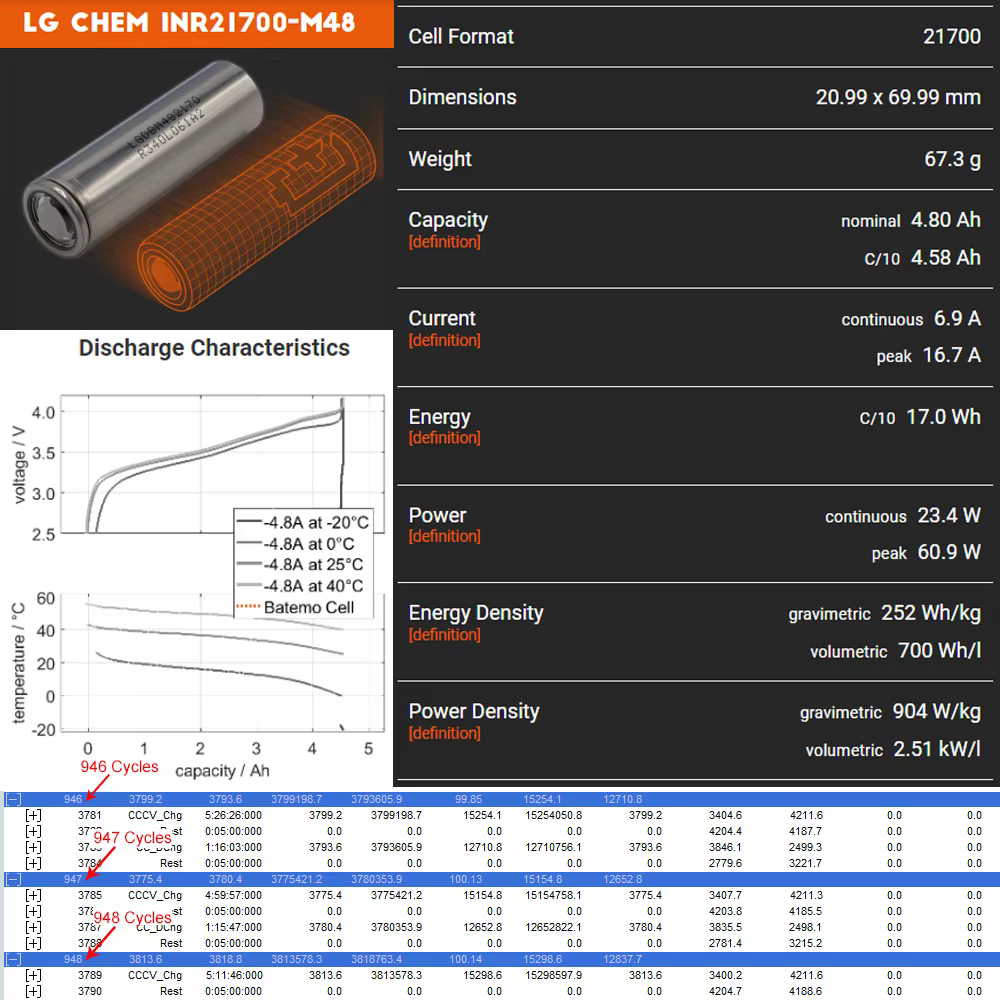
Task: Select the LG CHEM INR21700-M48 title banner
Action: pos(196,24)
